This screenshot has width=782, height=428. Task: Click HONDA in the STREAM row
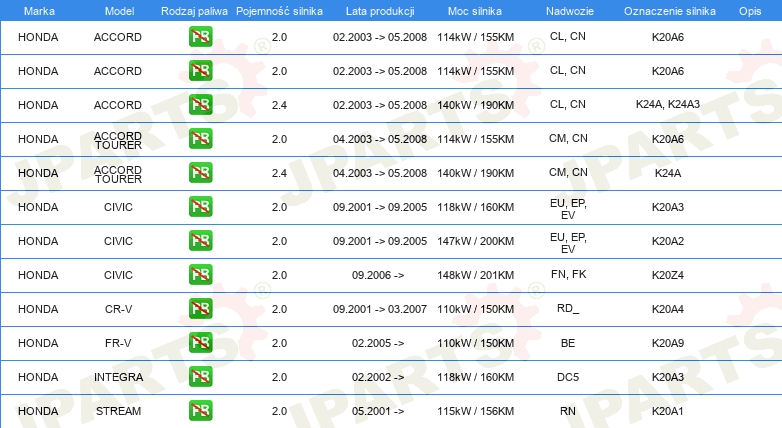point(38,411)
